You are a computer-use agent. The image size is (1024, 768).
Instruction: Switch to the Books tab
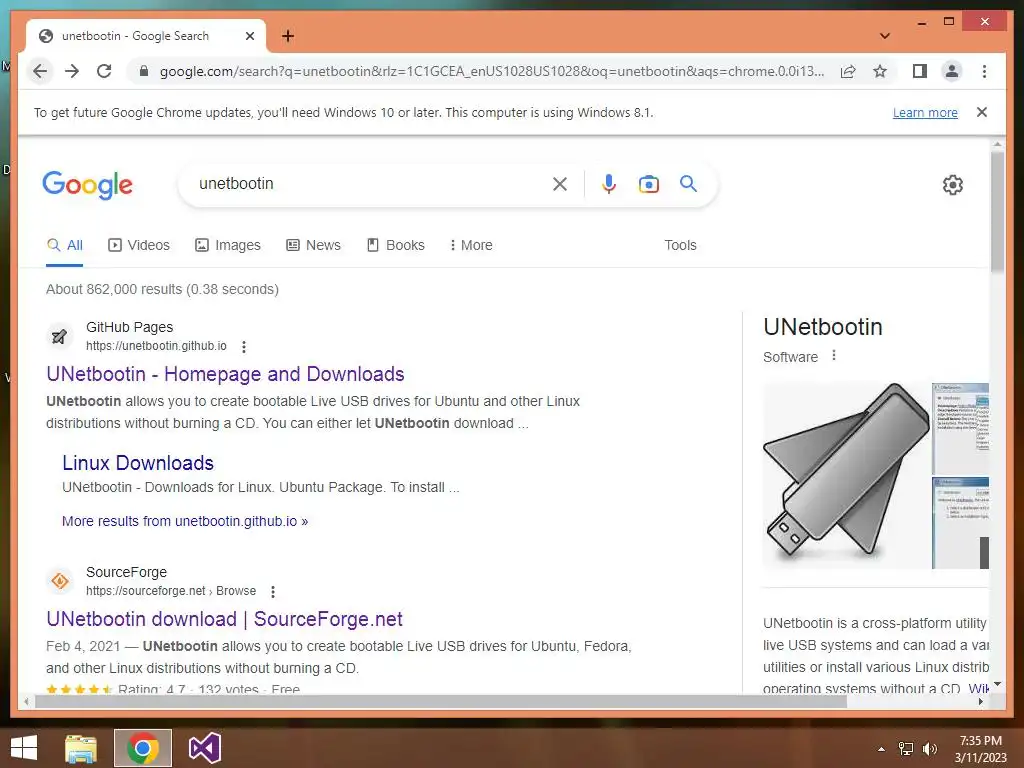(396, 245)
